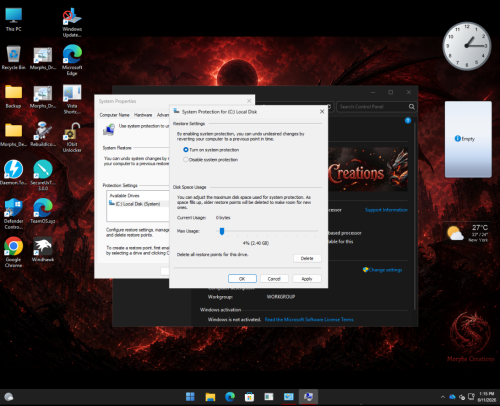
Task: Click the blue help icon in Control Panel
Action: pyautogui.click(x=408, y=120)
